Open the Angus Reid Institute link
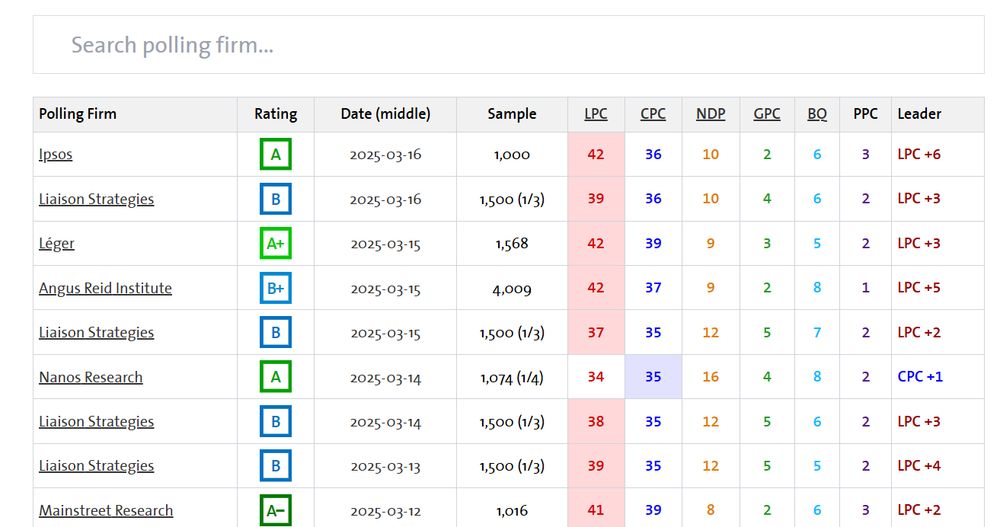1000x527 pixels. click(105, 288)
